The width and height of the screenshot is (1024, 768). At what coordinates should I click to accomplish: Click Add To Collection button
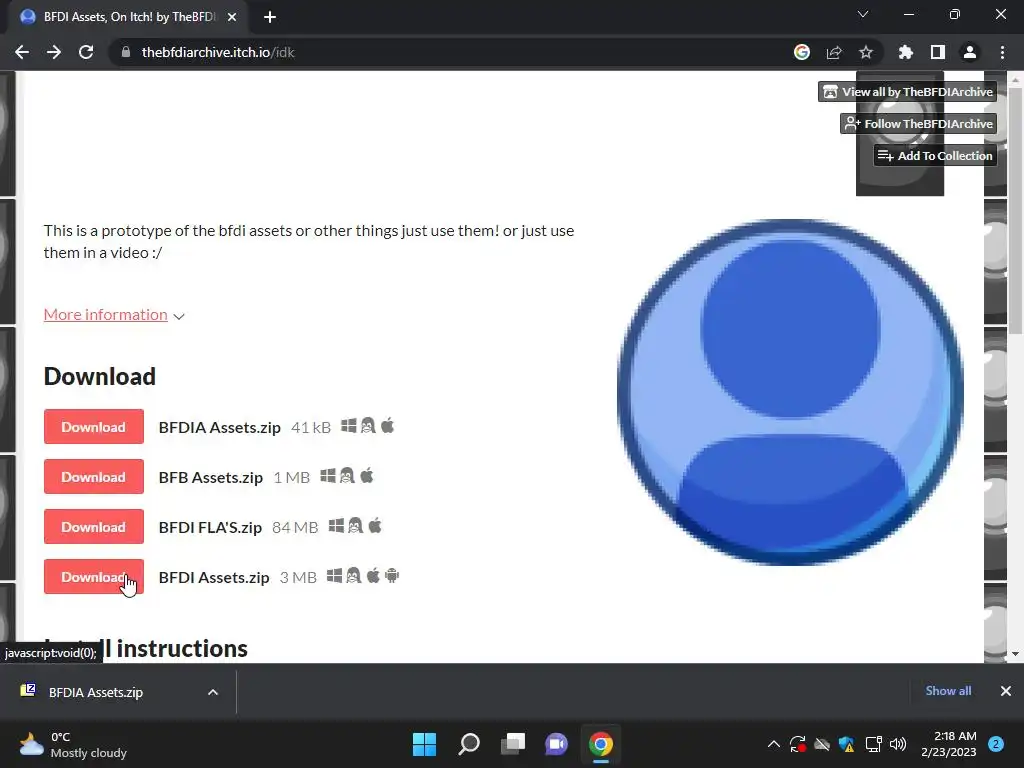point(935,155)
